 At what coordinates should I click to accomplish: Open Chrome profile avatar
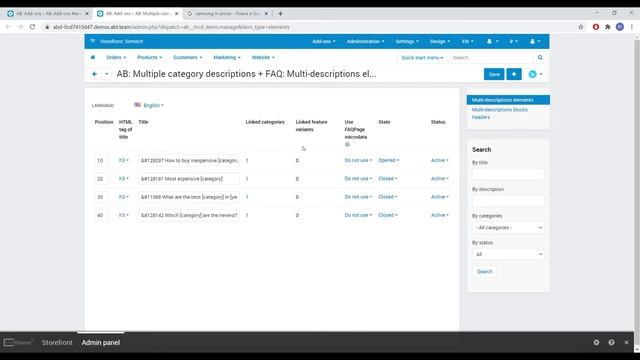620,27
